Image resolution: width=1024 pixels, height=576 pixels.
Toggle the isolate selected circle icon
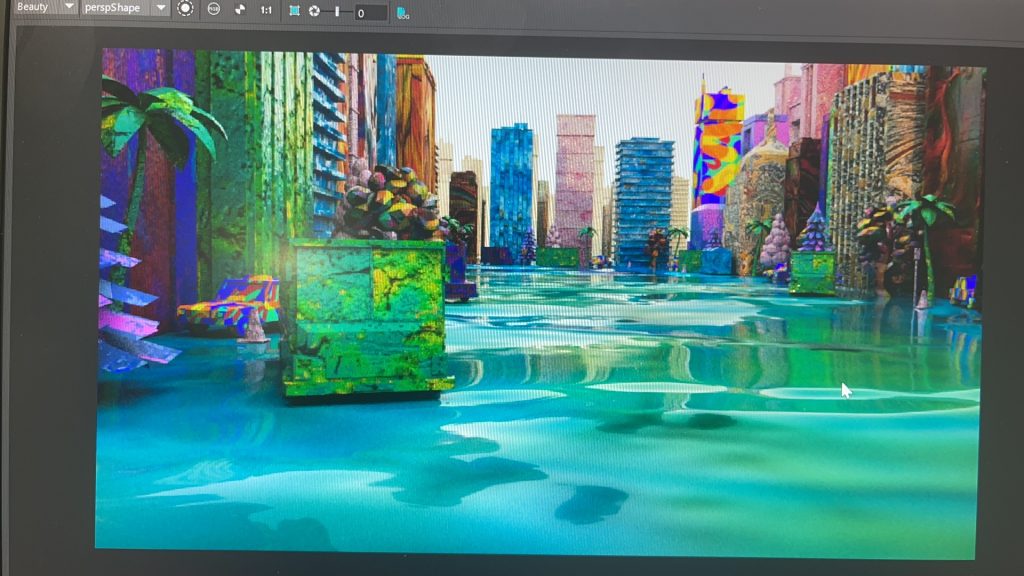tap(185, 8)
